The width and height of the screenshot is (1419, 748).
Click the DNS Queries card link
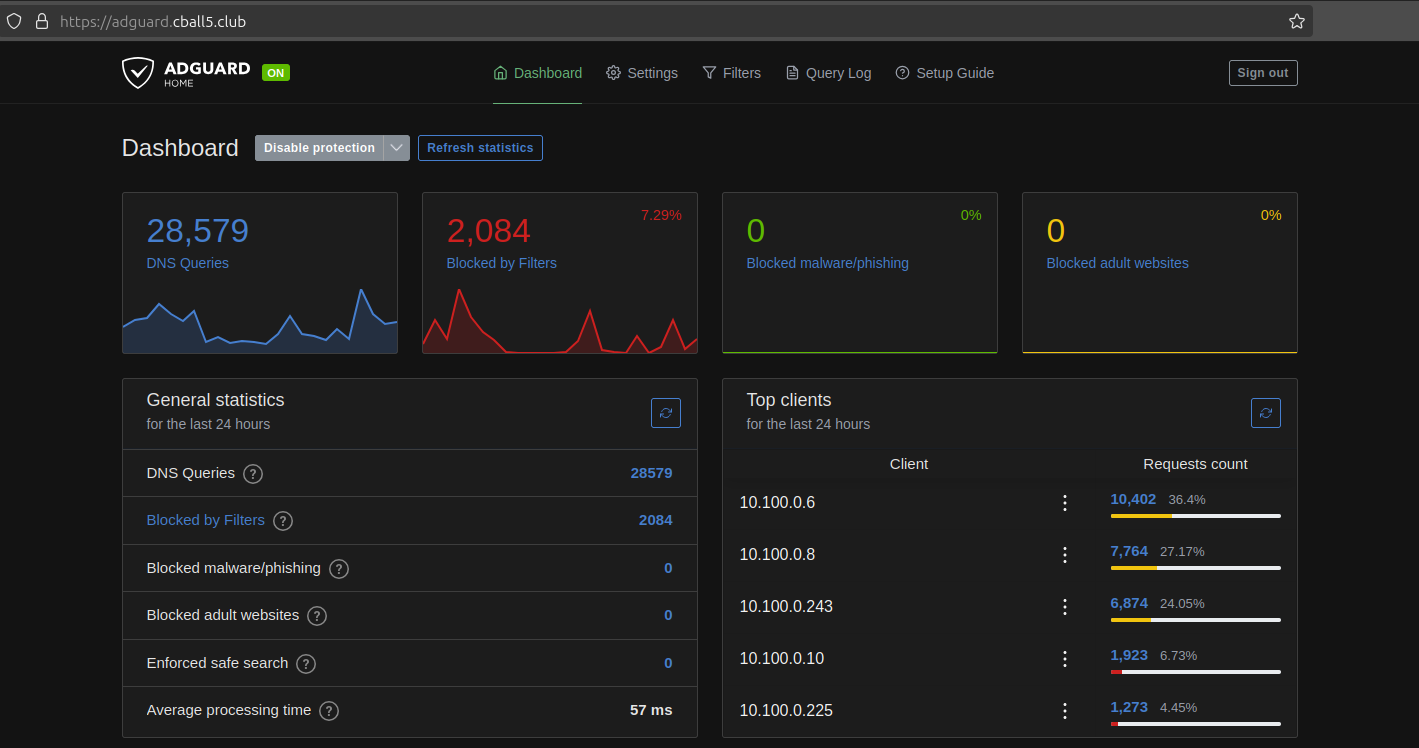[188, 263]
